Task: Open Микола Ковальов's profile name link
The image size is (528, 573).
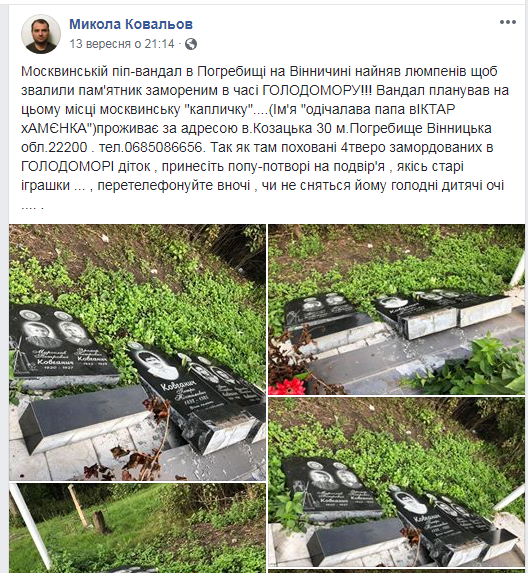Action: coord(131,24)
